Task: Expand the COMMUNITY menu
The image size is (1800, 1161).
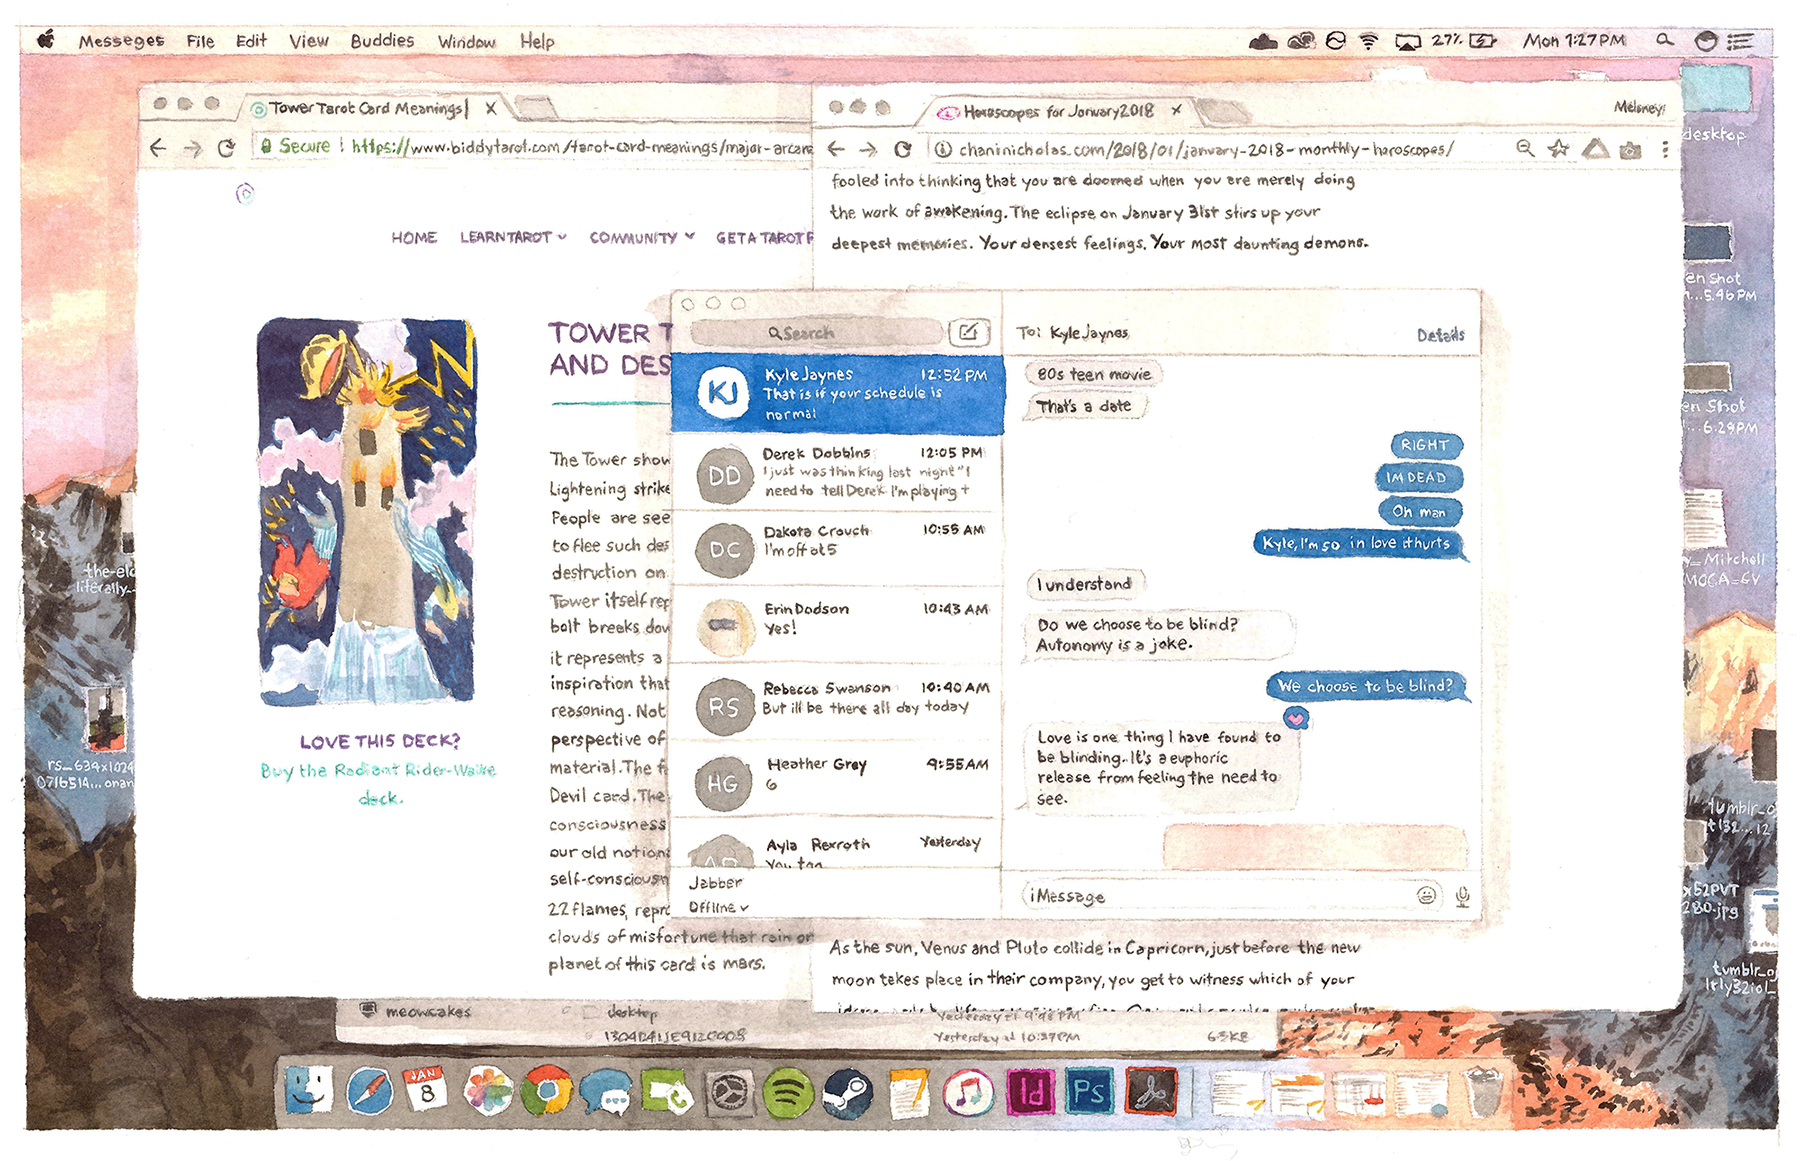Action: (642, 238)
